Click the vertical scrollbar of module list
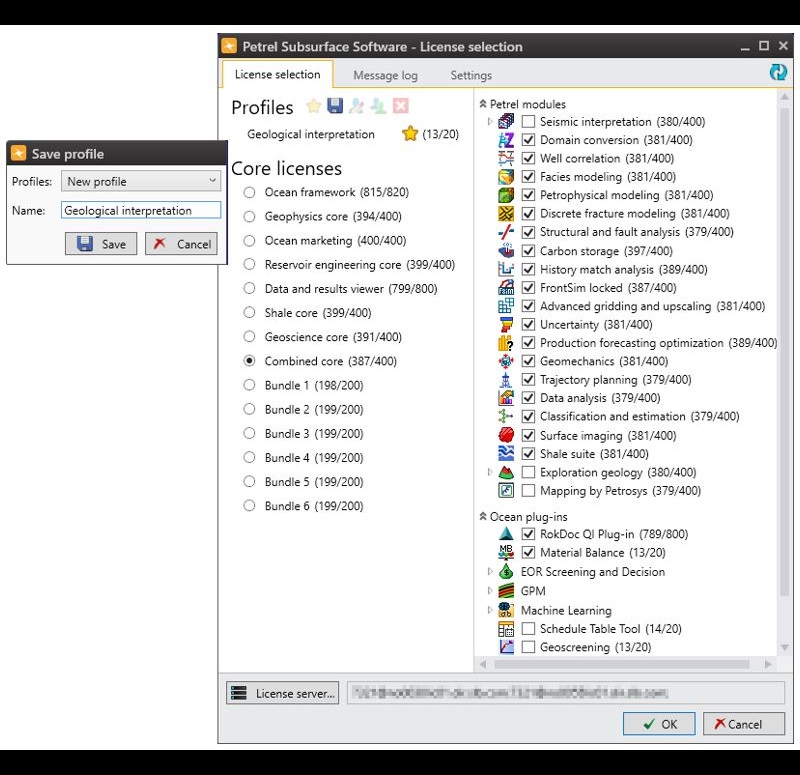The height and width of the screenshot is (775, 800). coord(785,352)
